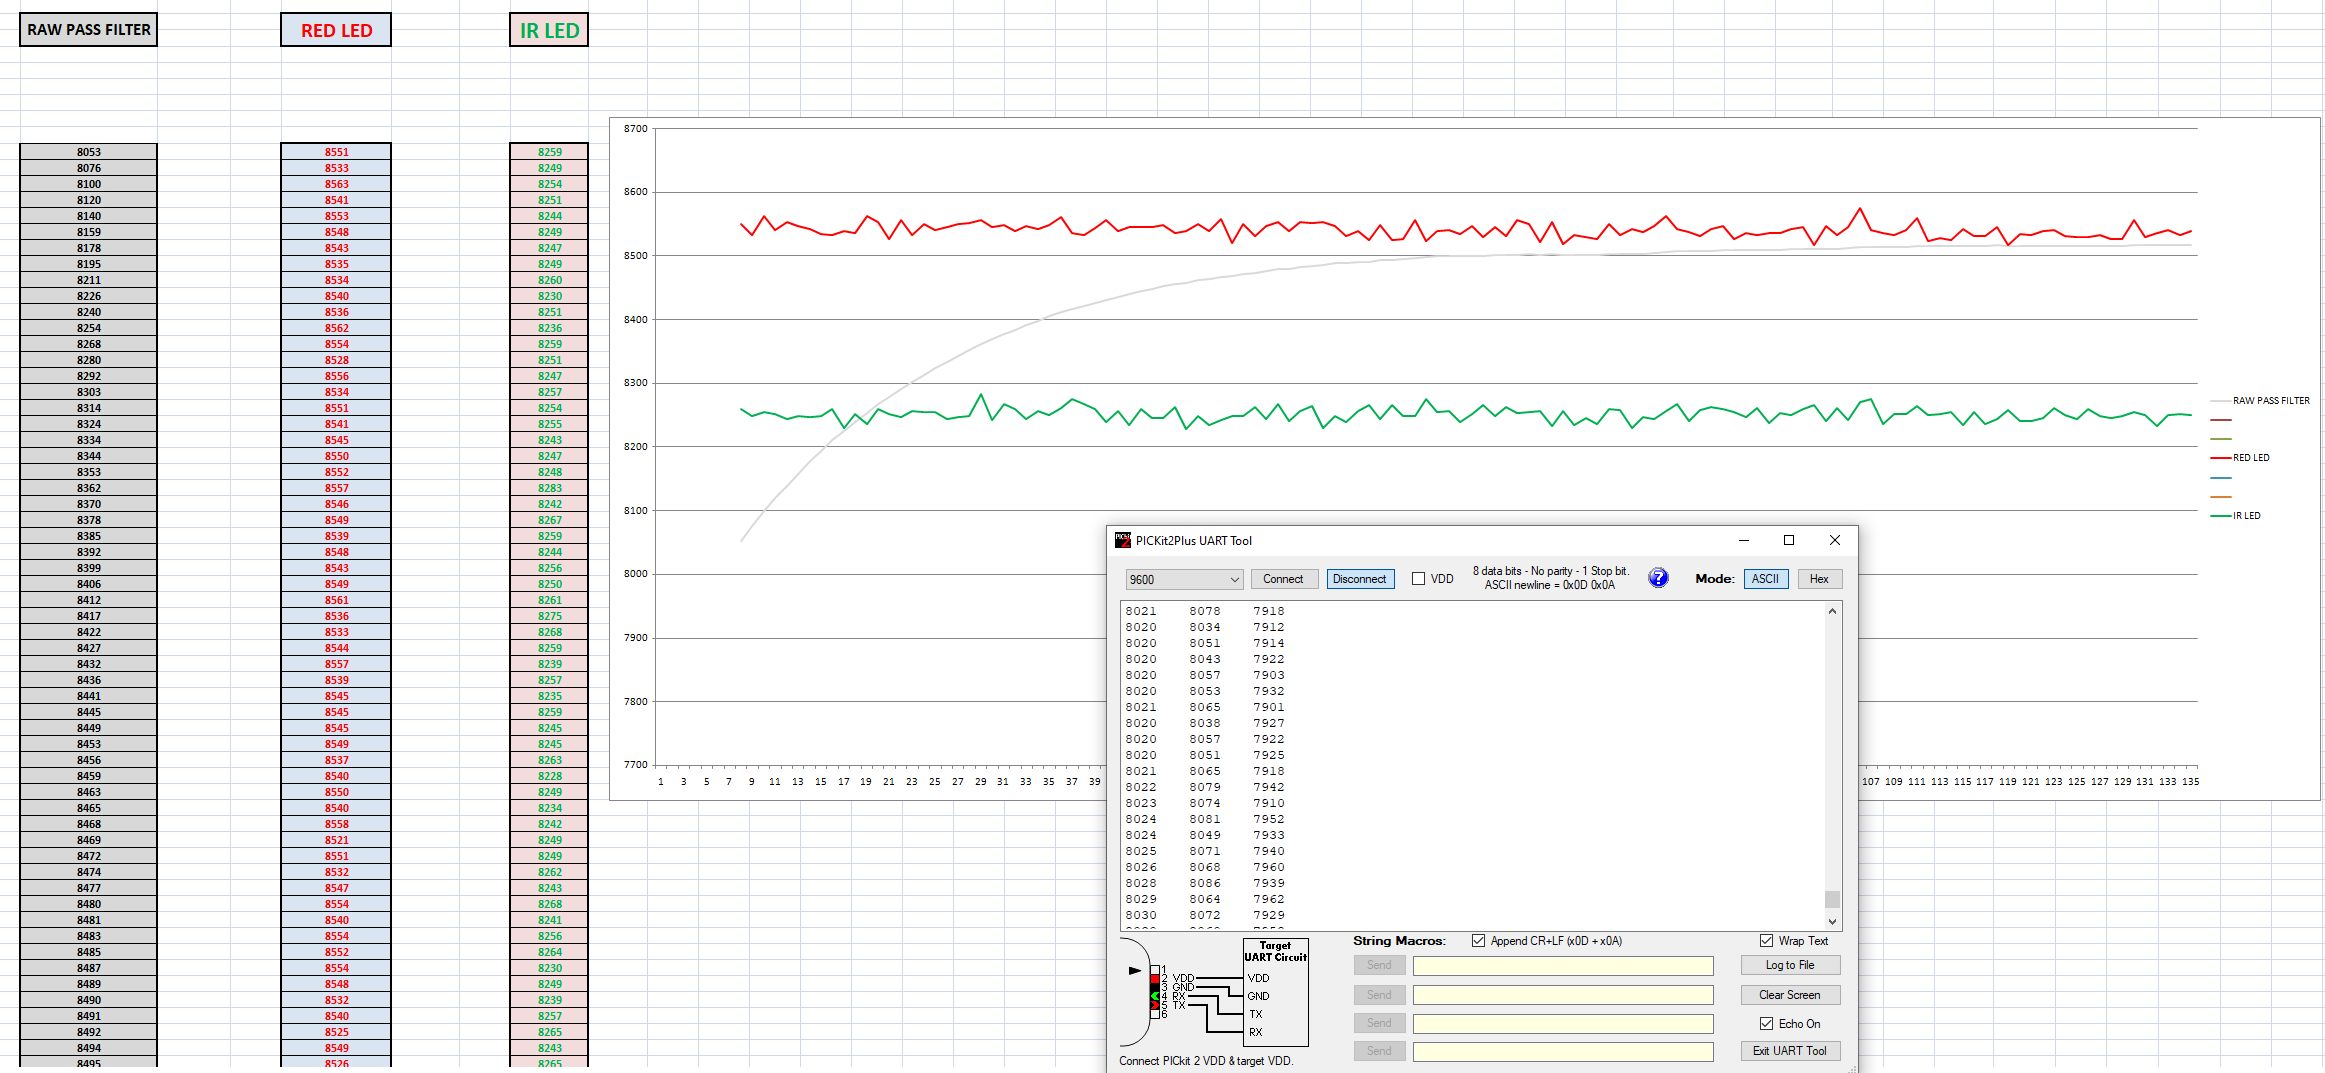
Task: Disable the Echo On checkbox
Action: (1766, 1023)
